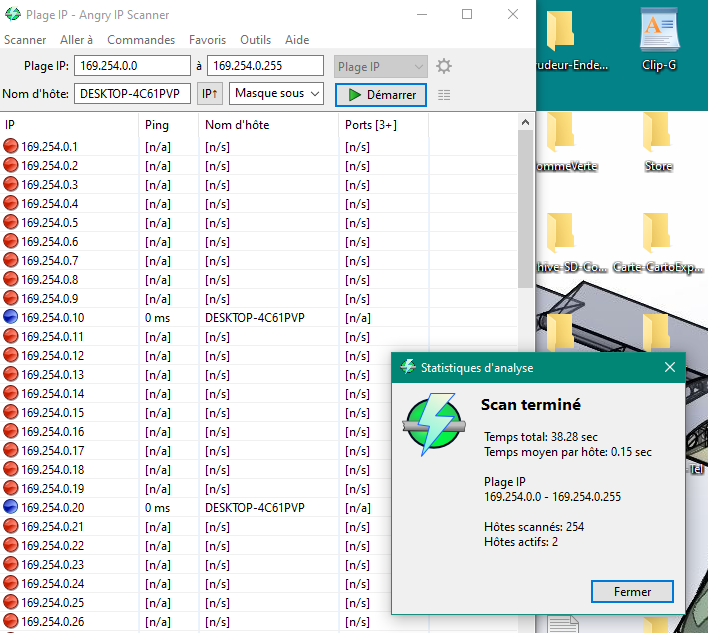Click the 0 ms ping of 169.254.0.20
708x633 pixels.
coord(157,508)
